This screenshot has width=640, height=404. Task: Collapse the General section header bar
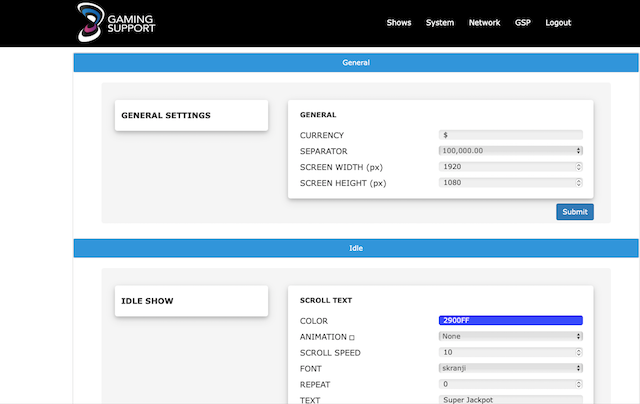356,62
